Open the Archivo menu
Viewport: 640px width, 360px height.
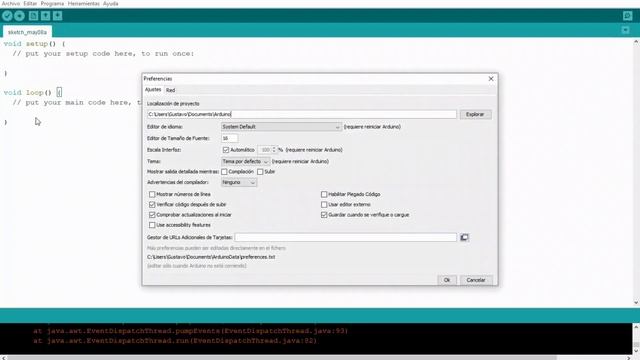click(x=11, y=3)
